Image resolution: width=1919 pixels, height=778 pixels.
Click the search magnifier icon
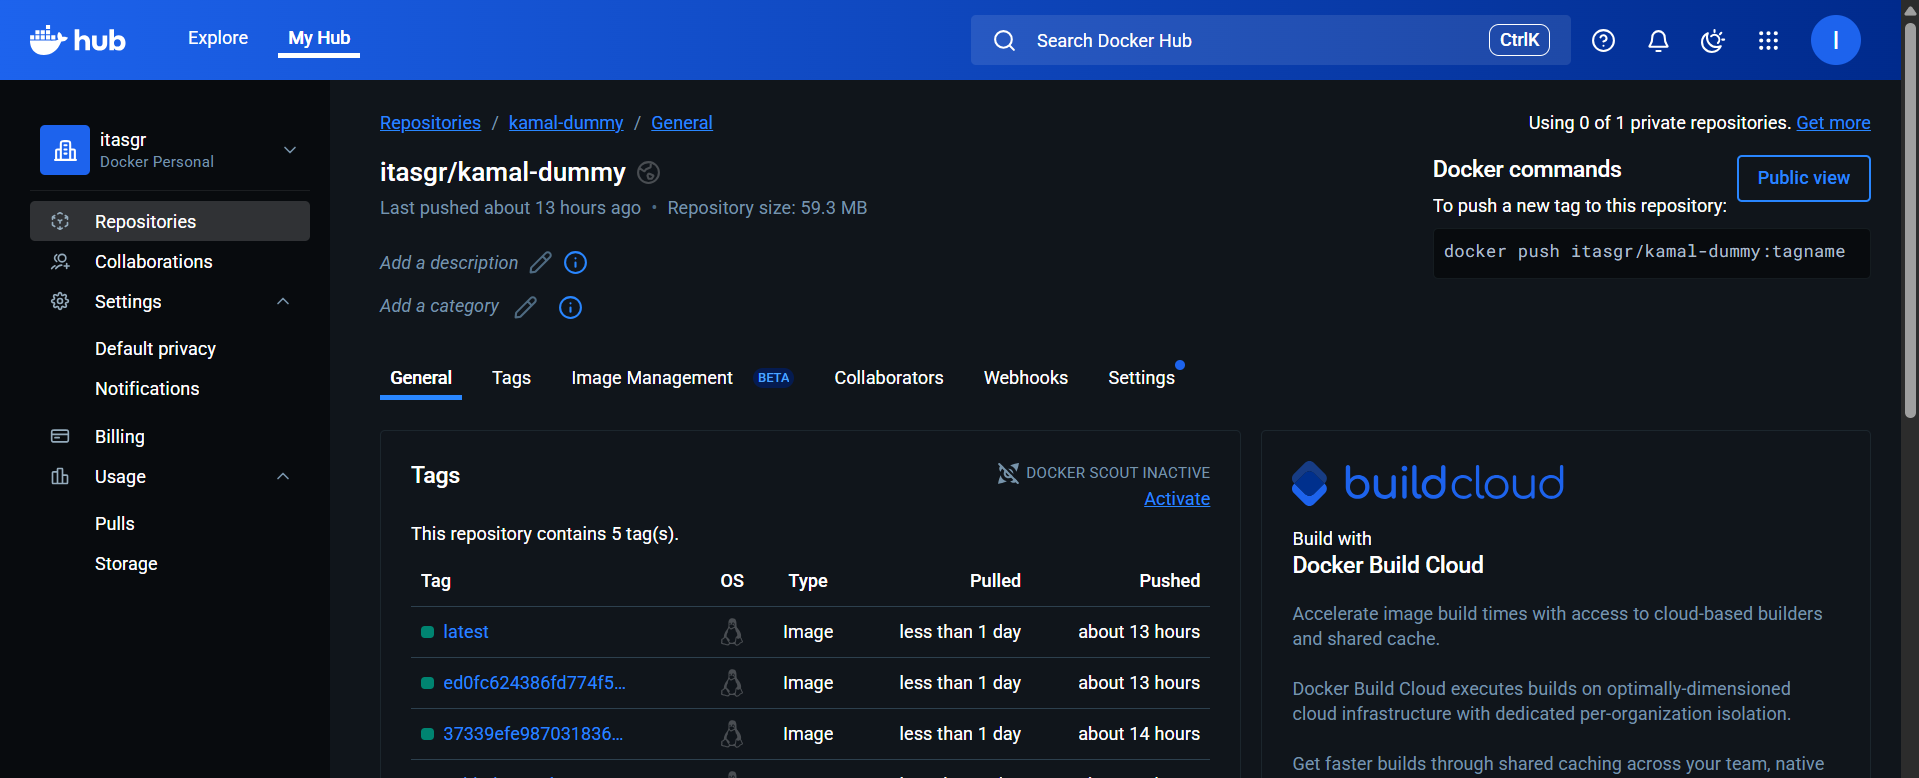tap(1004, 40)
